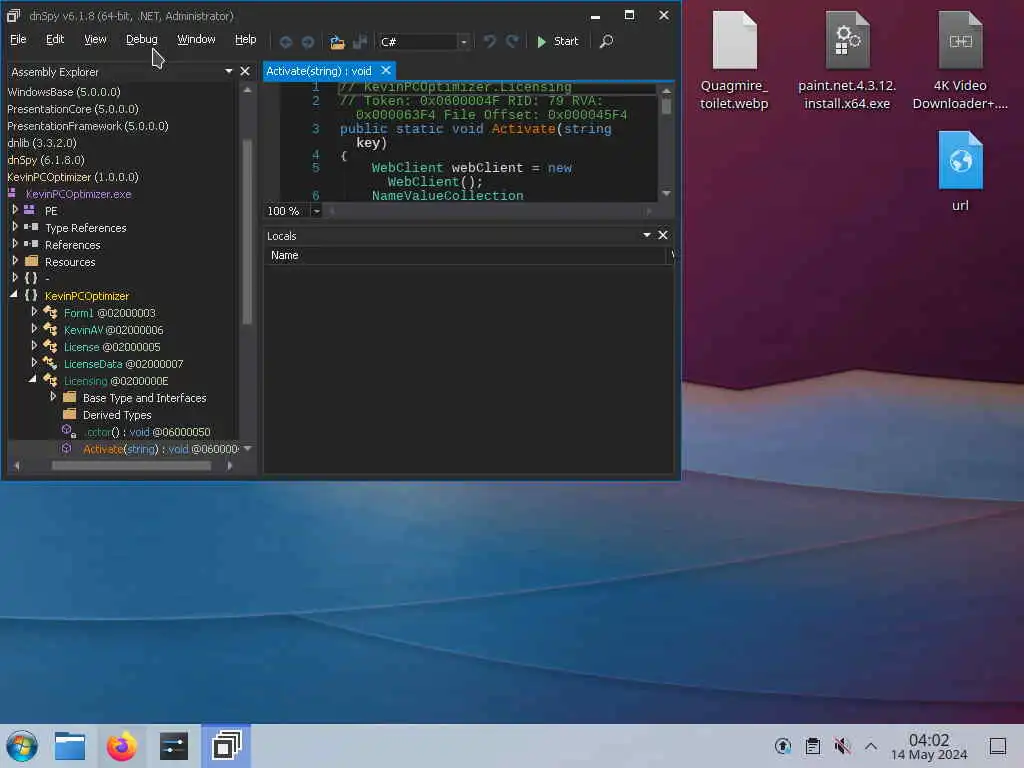Open the settings sliders taskbar icon
Viewport: 1024px width, 768px height.
(x=174, y=746)
